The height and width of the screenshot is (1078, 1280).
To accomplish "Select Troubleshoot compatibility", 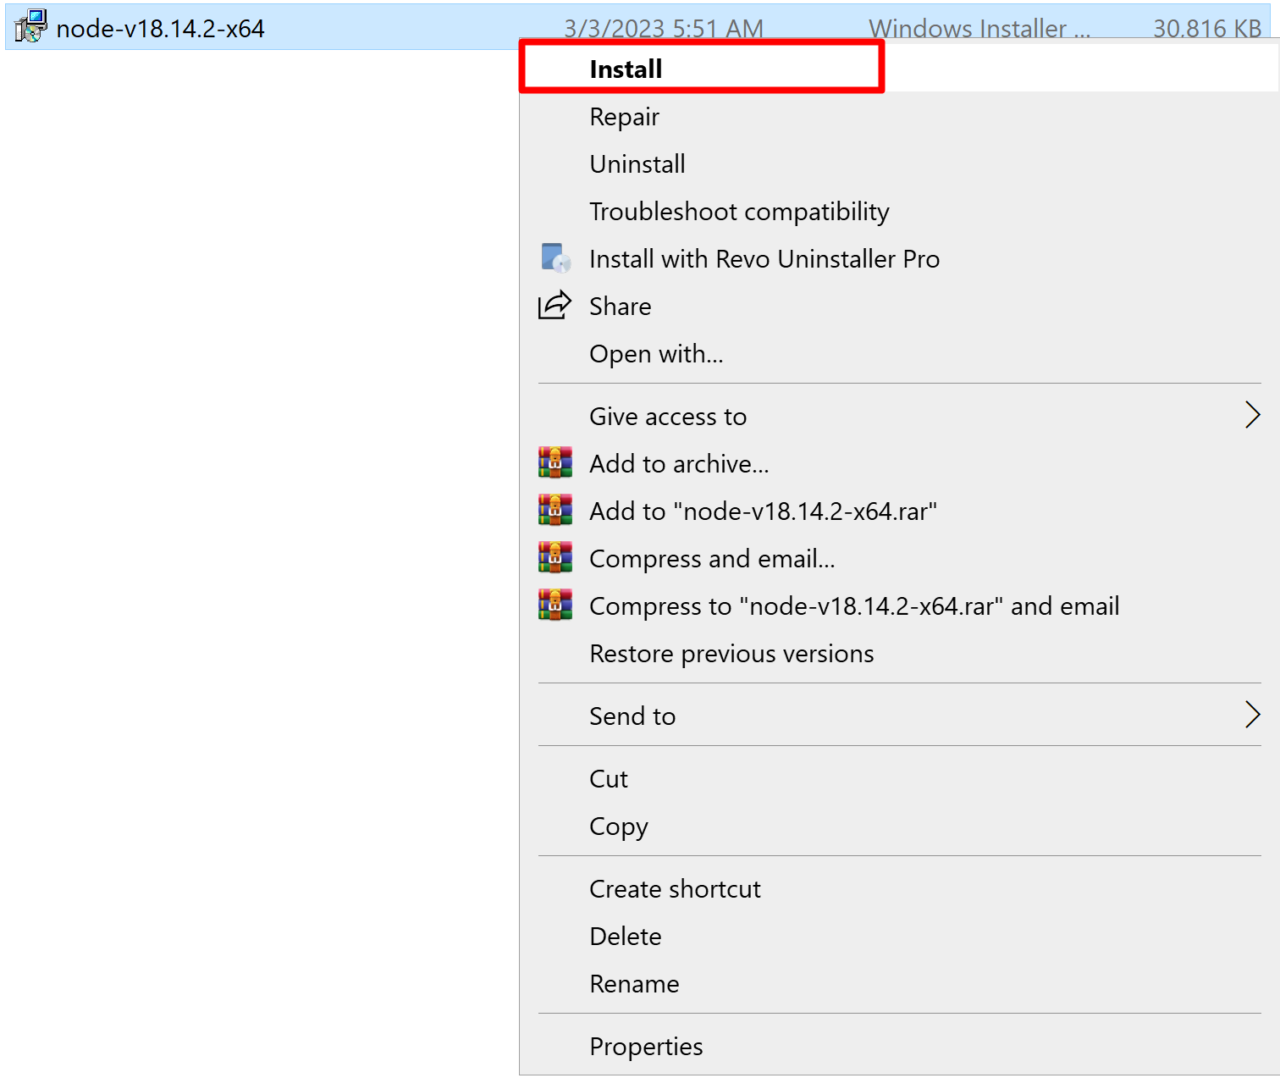I will pos(739,211).
